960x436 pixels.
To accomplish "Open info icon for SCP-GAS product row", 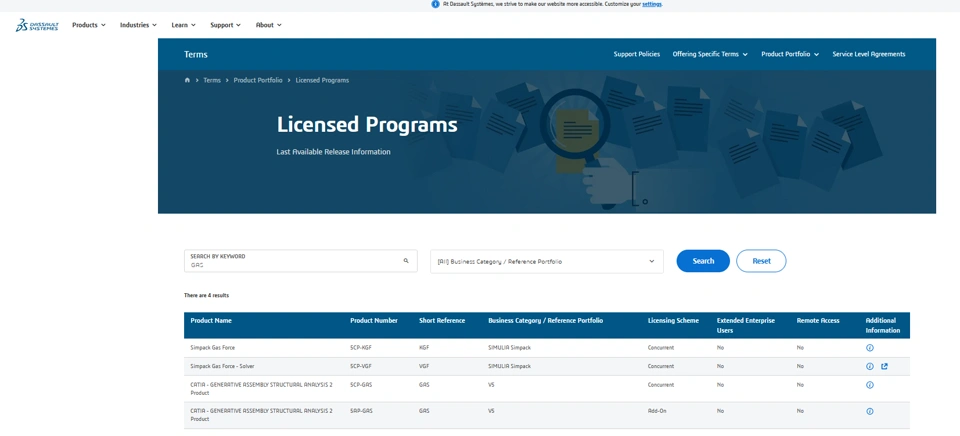I will coord(870,385).
